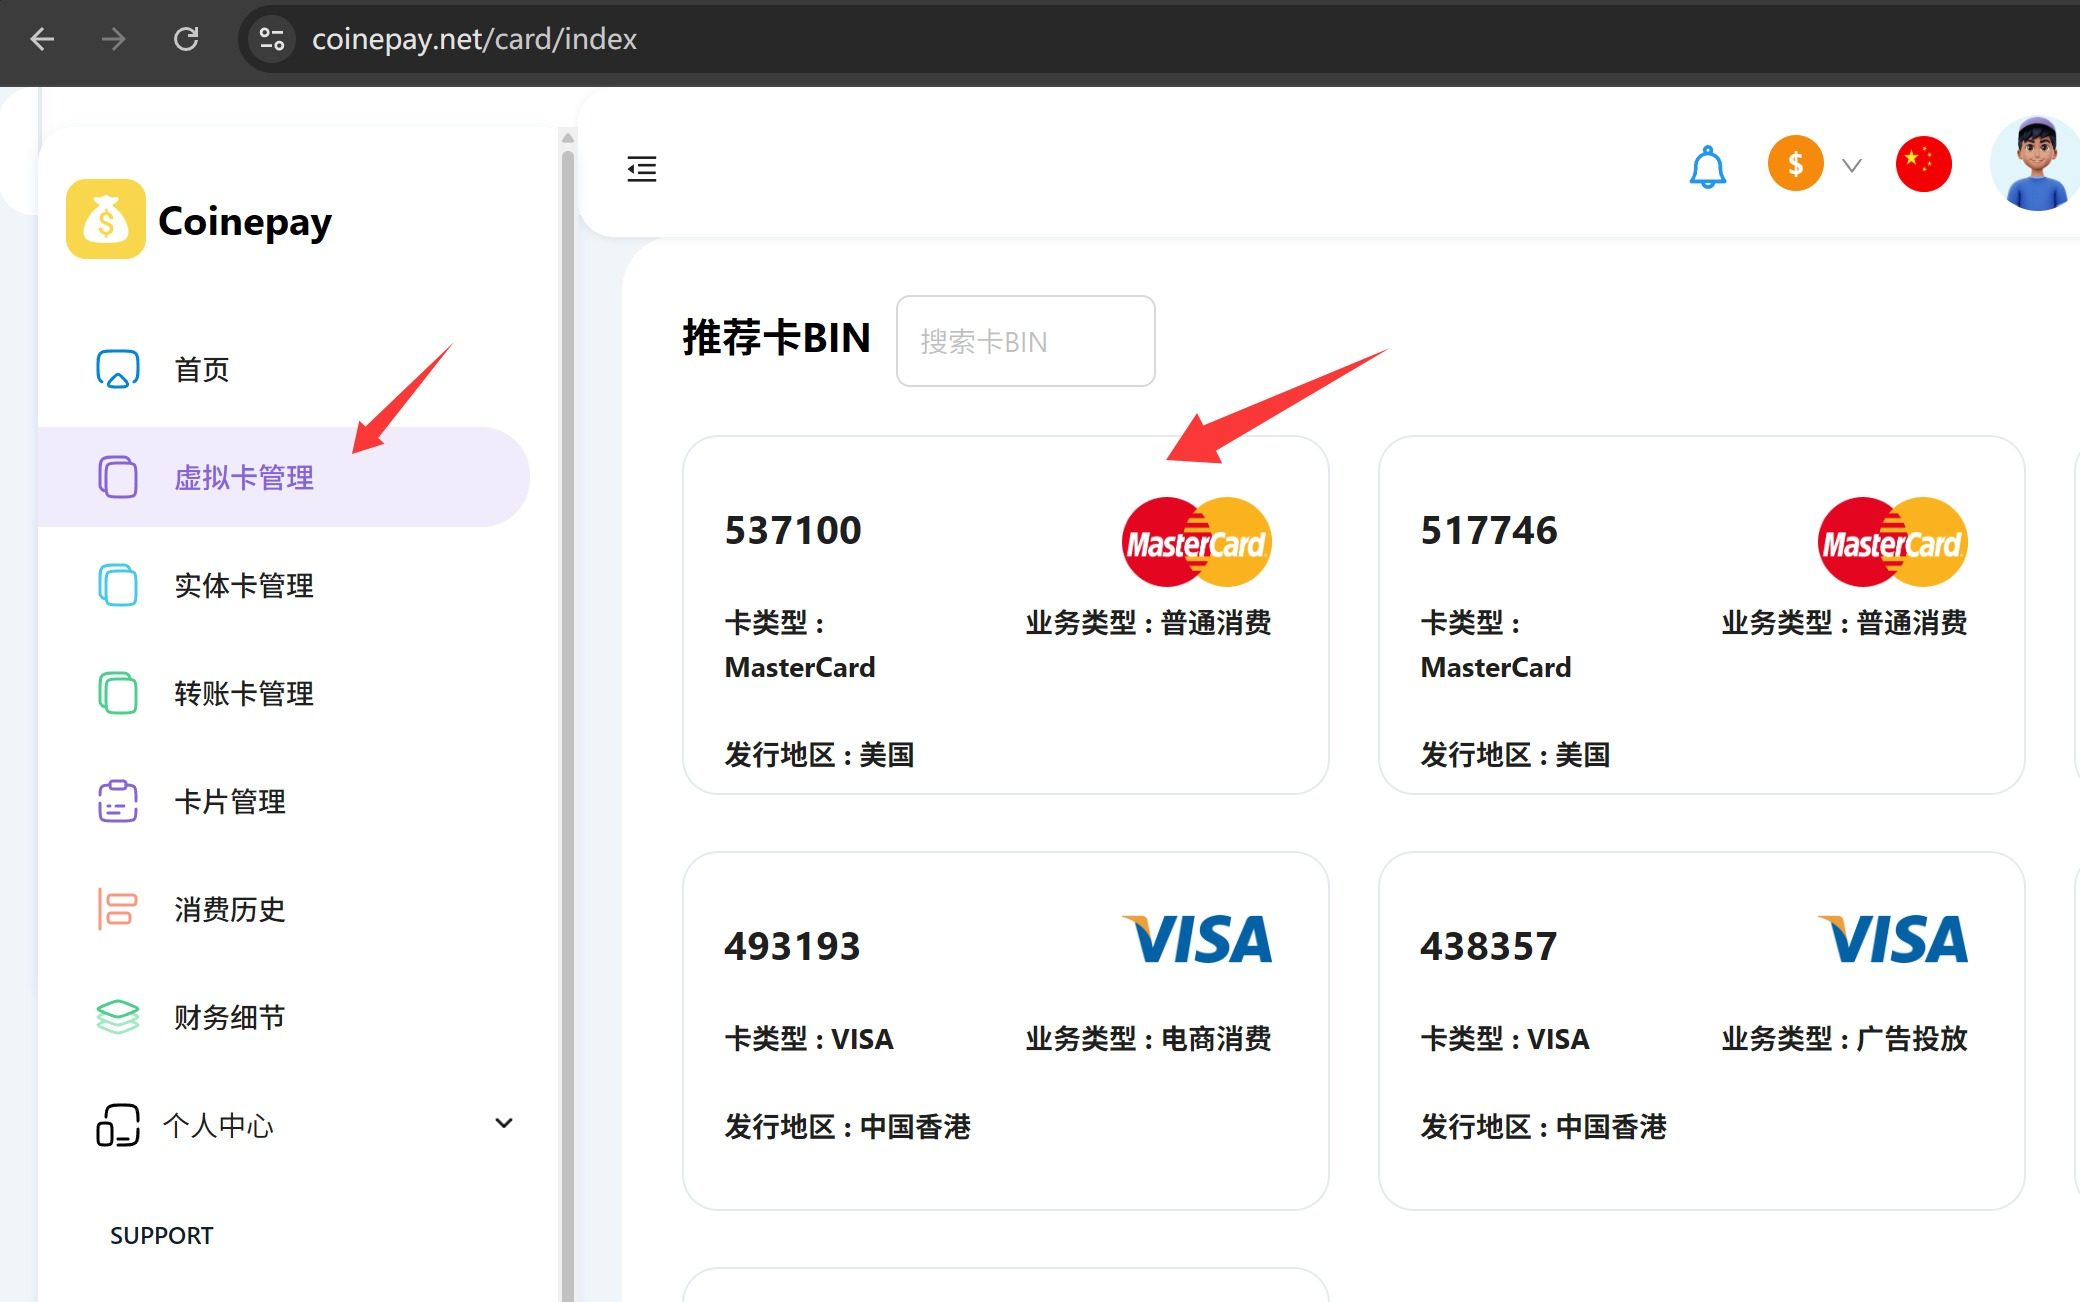Click the sidebar vertical scrollbar
The width and height of the screenshot is (2080, 1302).
tap(568, 700)
